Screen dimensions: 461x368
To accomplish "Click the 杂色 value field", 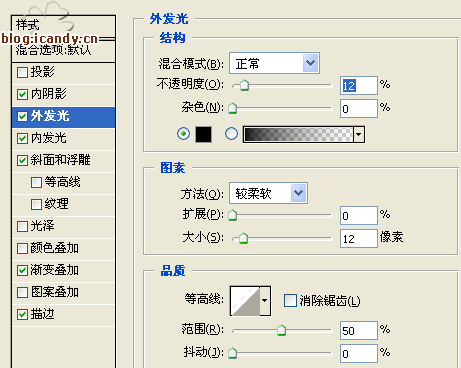I will 359,108.
